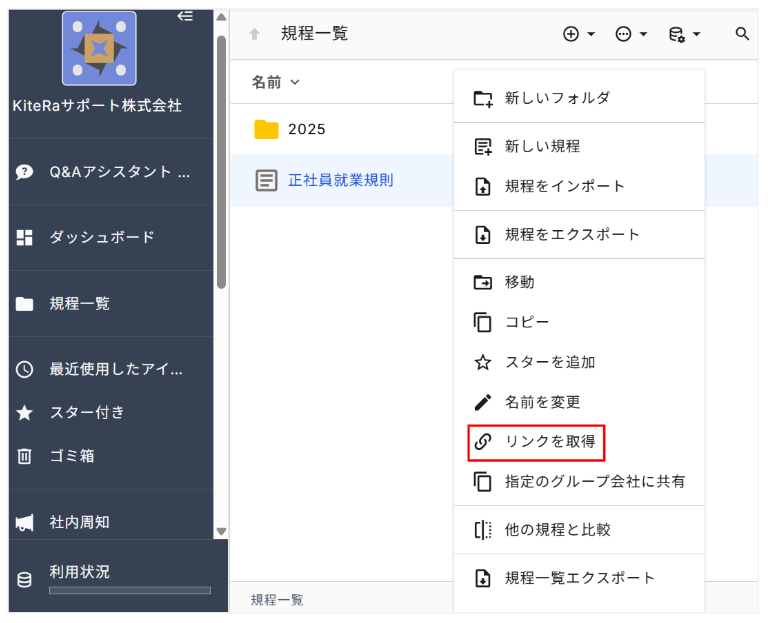Select 指定のグループ会社に共有
Screen dimensions: 768x623
pyautogui.click(x=579, y=481)
